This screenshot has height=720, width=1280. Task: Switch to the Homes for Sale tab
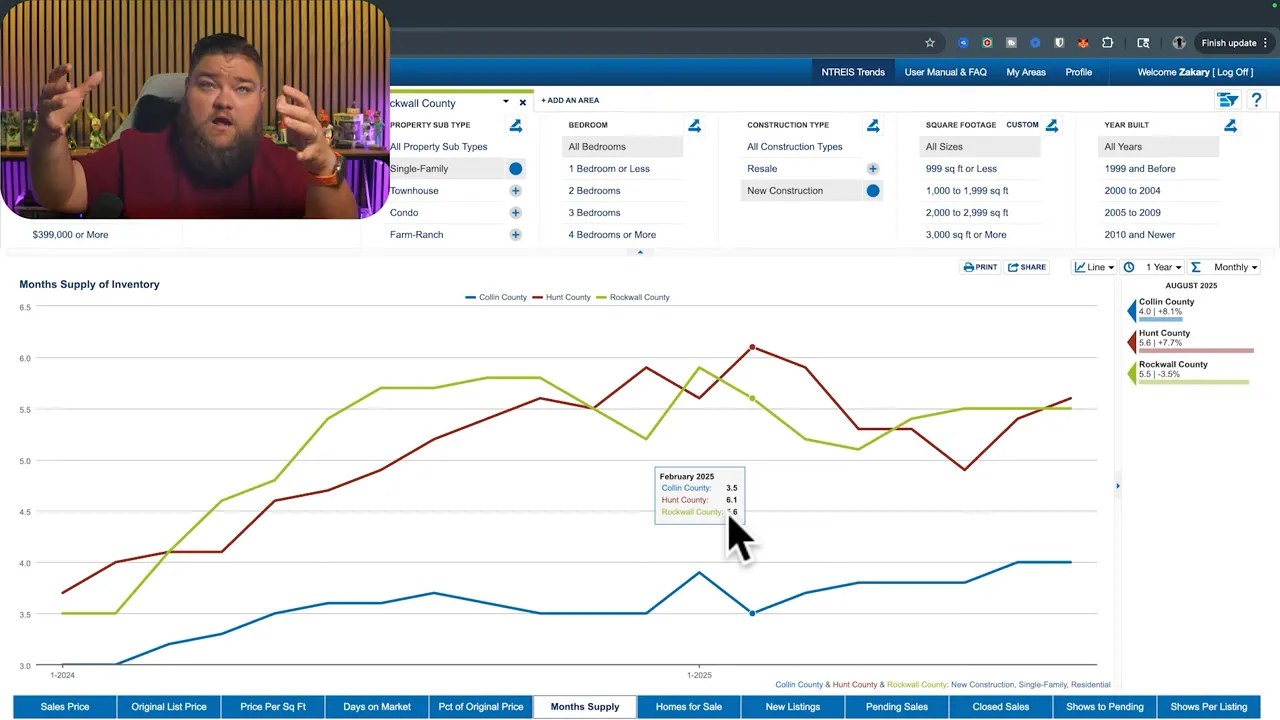(x=688, y=707)
